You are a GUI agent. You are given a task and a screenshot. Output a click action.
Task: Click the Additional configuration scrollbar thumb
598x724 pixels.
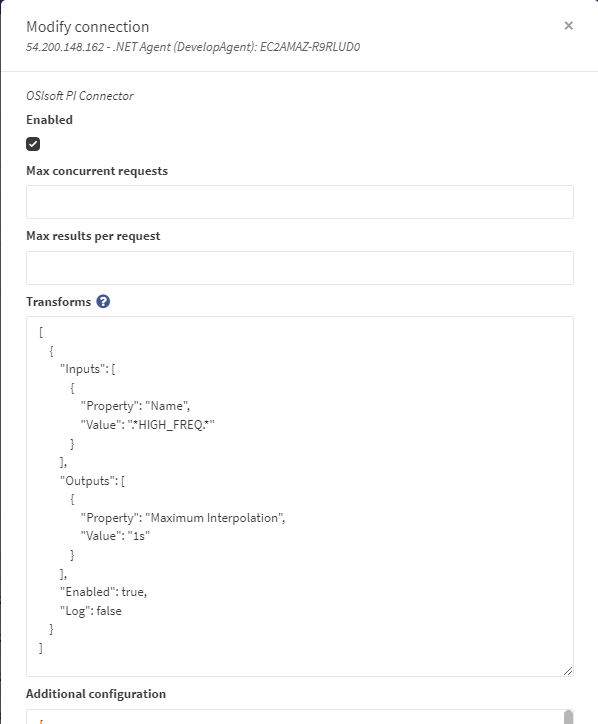coord(568,717)
